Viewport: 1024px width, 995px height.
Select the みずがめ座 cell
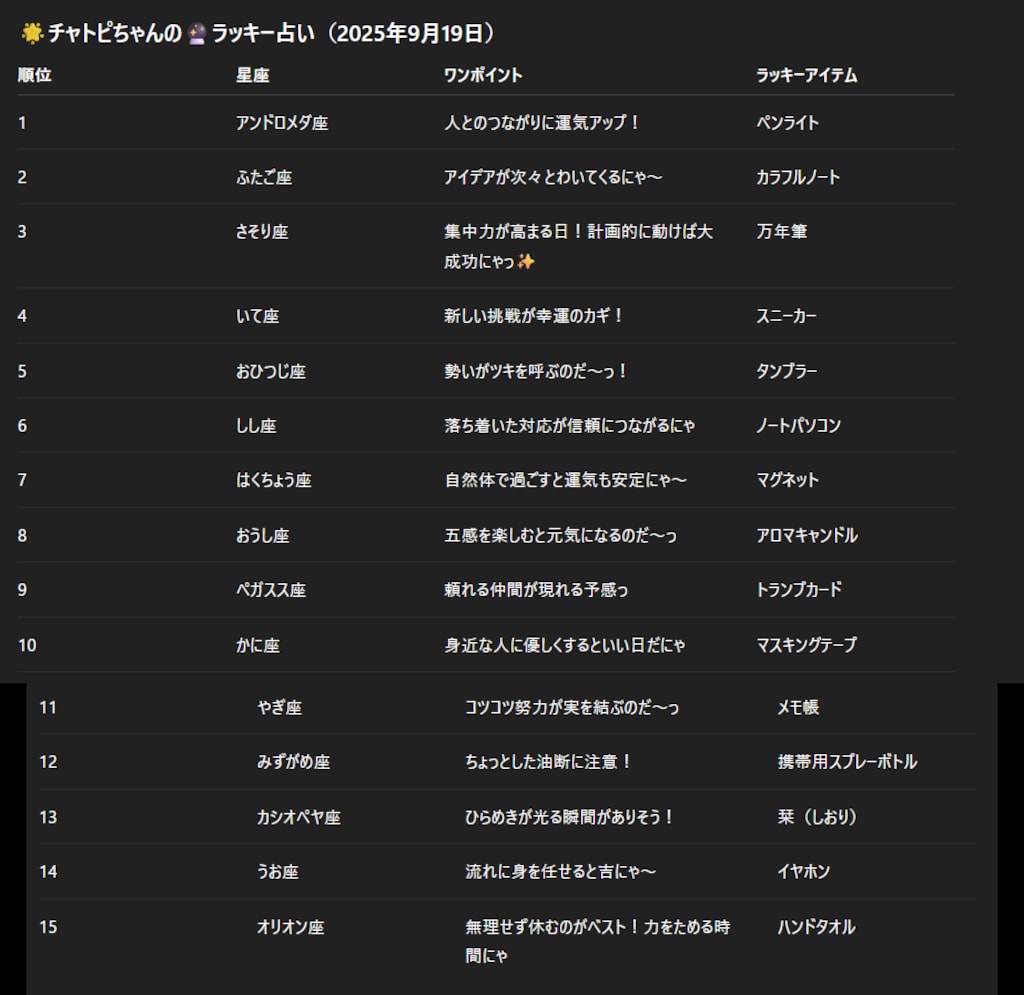pyautogui.click(x=293, y=762)
